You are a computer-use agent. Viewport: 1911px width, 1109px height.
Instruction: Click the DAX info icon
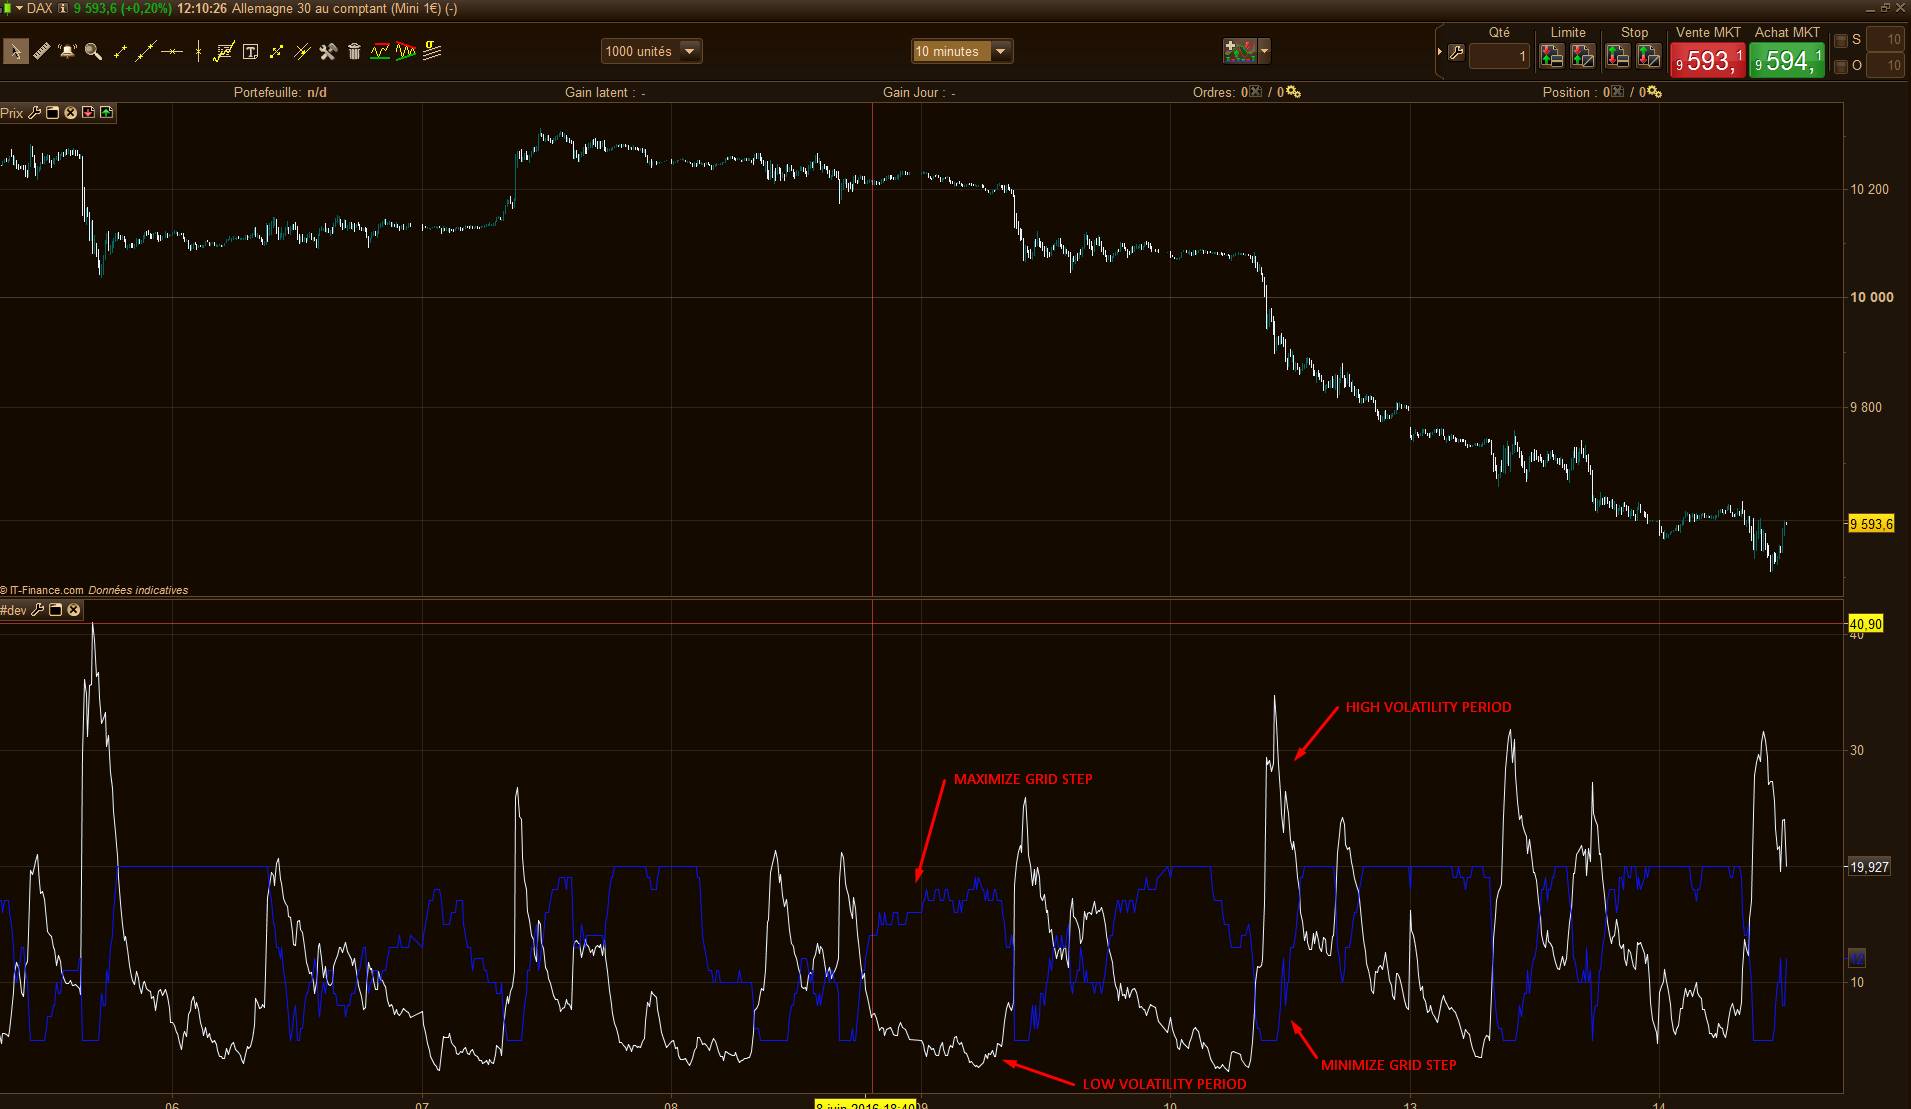pyautogui.click(x=63, y=9)
